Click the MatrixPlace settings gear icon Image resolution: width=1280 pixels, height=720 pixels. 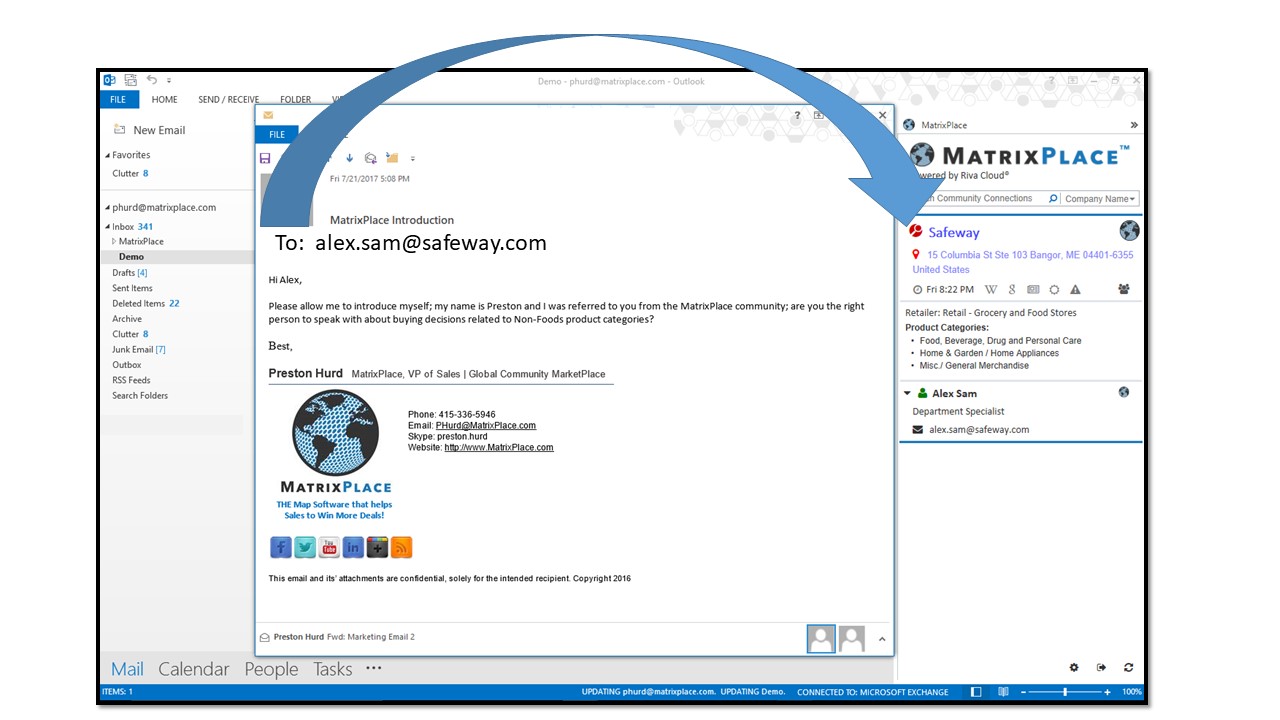[1074, 667]
